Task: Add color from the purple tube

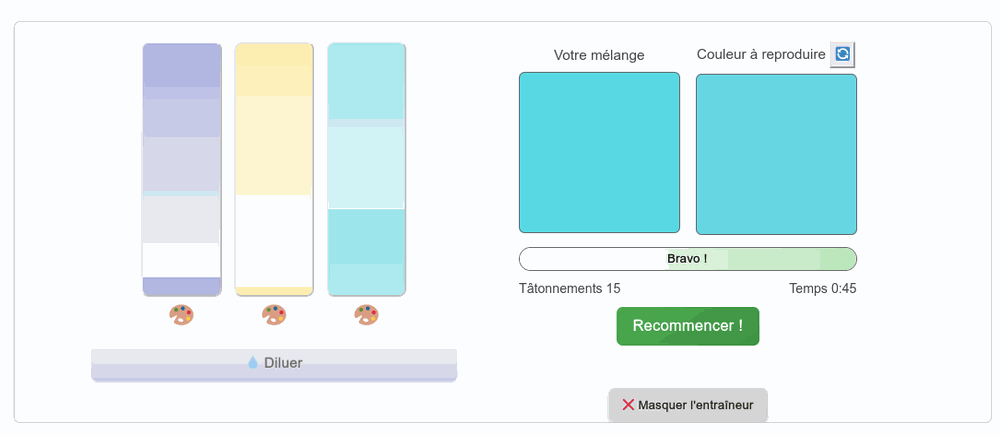Action: [x=182, y=170]
